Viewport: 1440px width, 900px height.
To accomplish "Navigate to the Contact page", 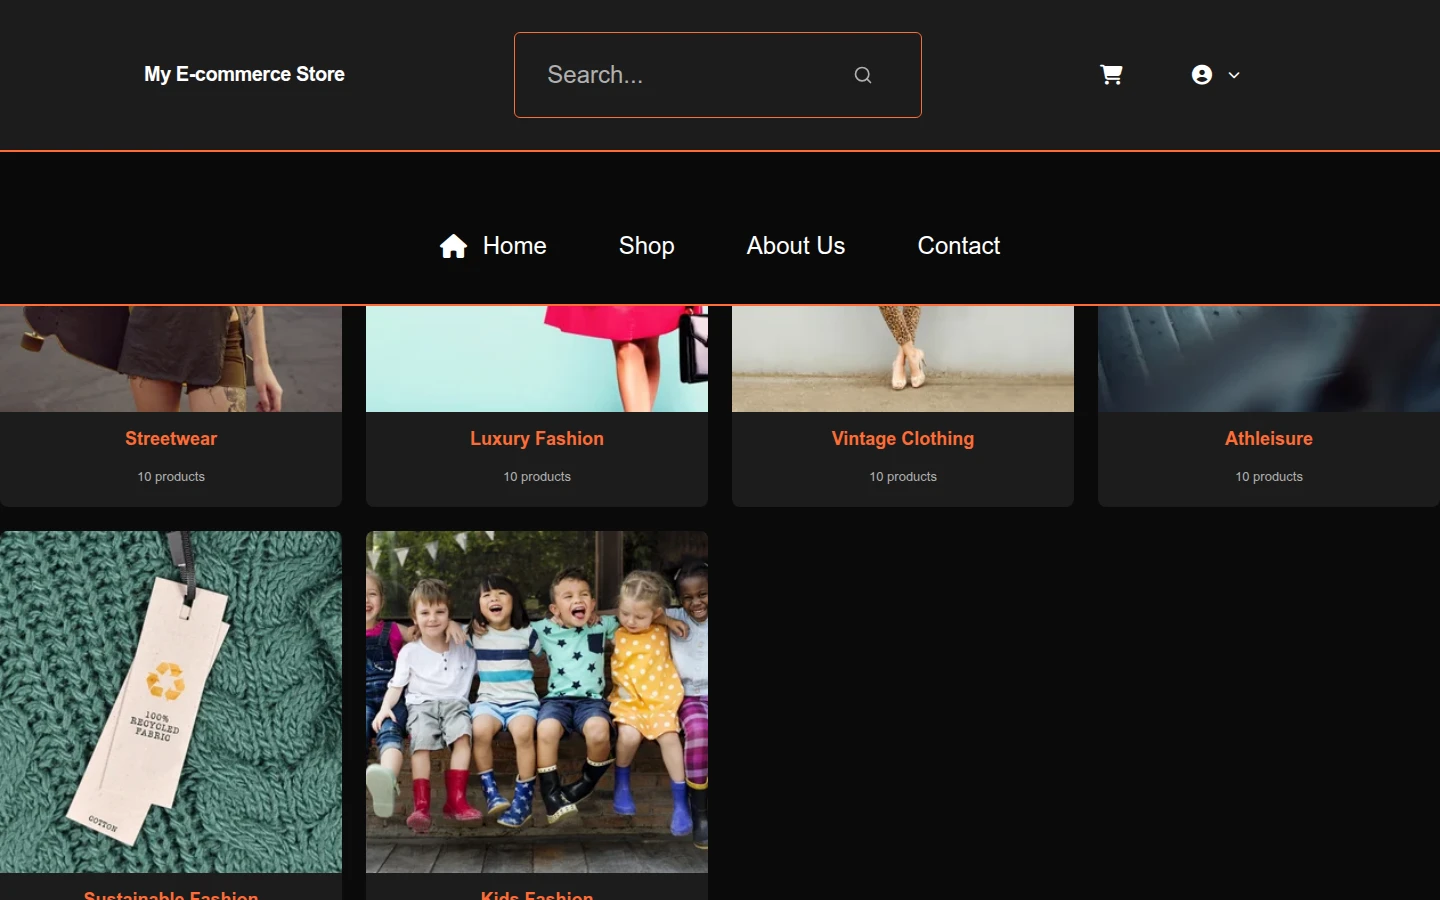I will coord(958,246).
